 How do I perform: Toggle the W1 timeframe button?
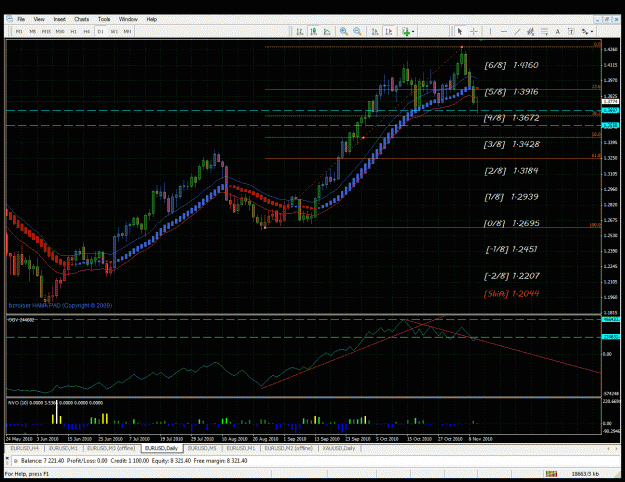[x=114, y=31]
